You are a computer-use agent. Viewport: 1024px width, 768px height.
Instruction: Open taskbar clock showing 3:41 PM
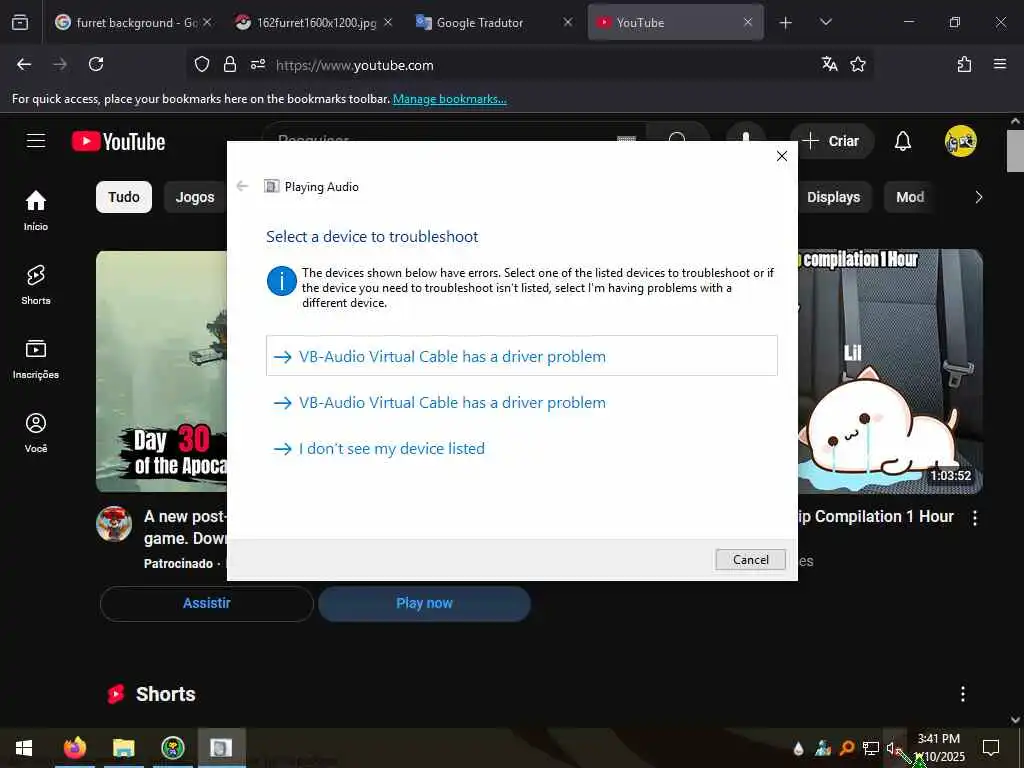pyautogui.click(x=939, y=748)
